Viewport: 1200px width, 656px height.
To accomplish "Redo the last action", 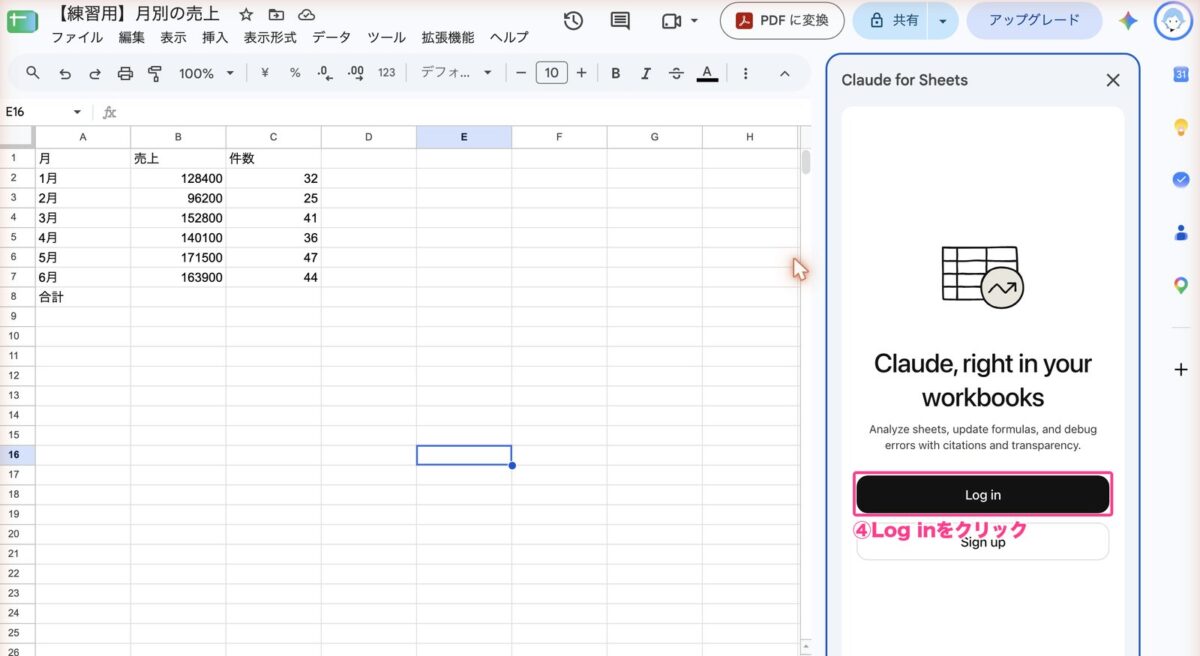I will pos(95,73).
